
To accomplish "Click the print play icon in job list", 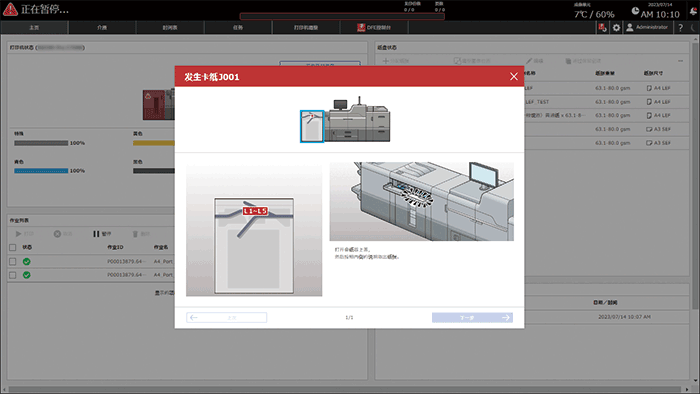I will pyautogui.click(x=18, y=234).
